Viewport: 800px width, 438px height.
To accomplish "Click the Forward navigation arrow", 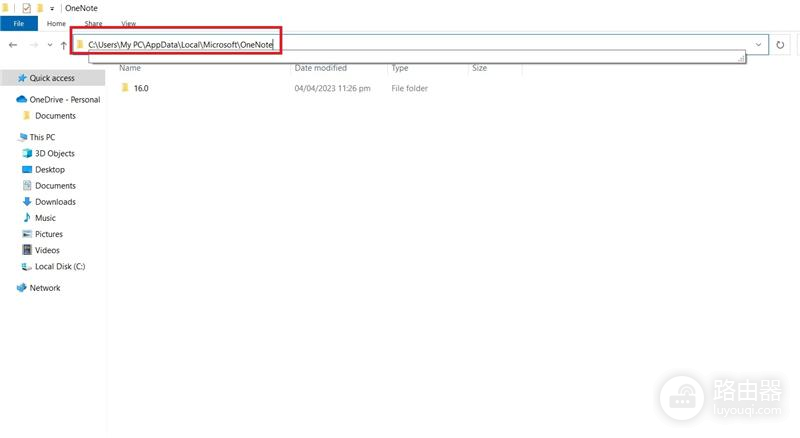I will [x=34, y=45].
